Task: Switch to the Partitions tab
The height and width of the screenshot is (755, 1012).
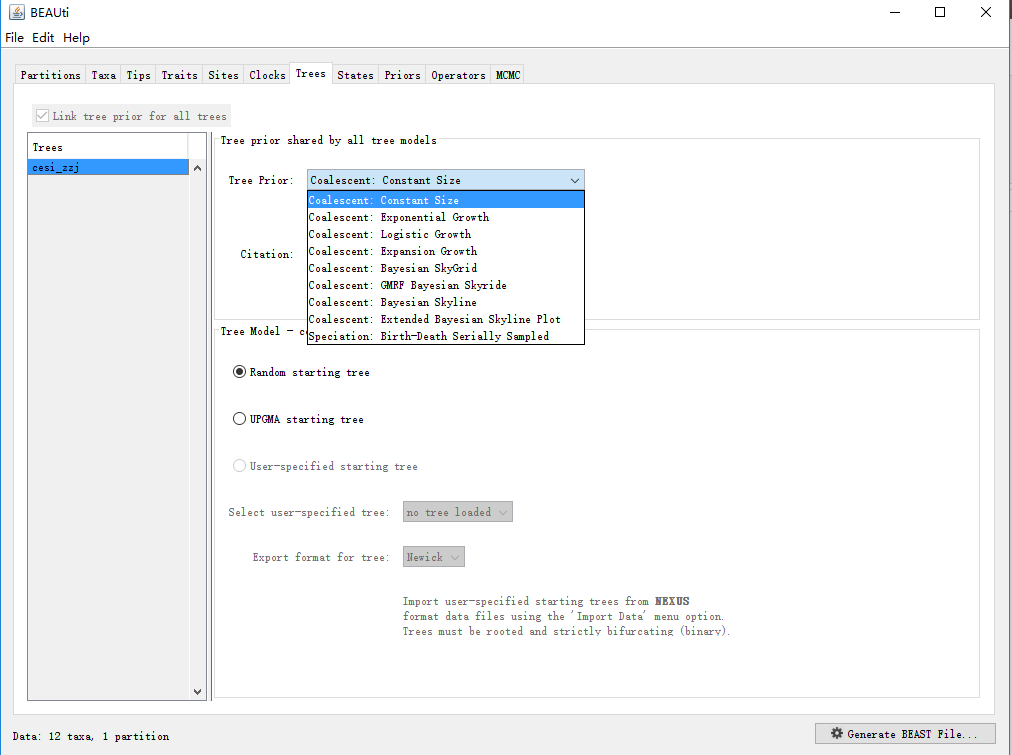Action: pyautogui.click(x=50, y=75)
